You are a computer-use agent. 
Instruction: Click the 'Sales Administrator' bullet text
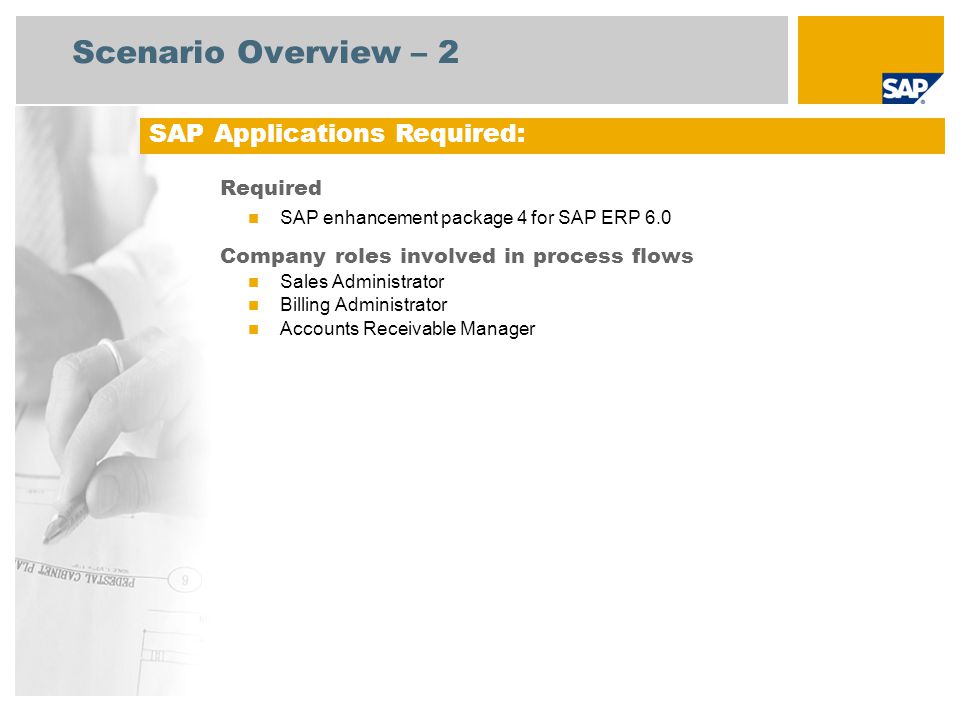[362, 282]
